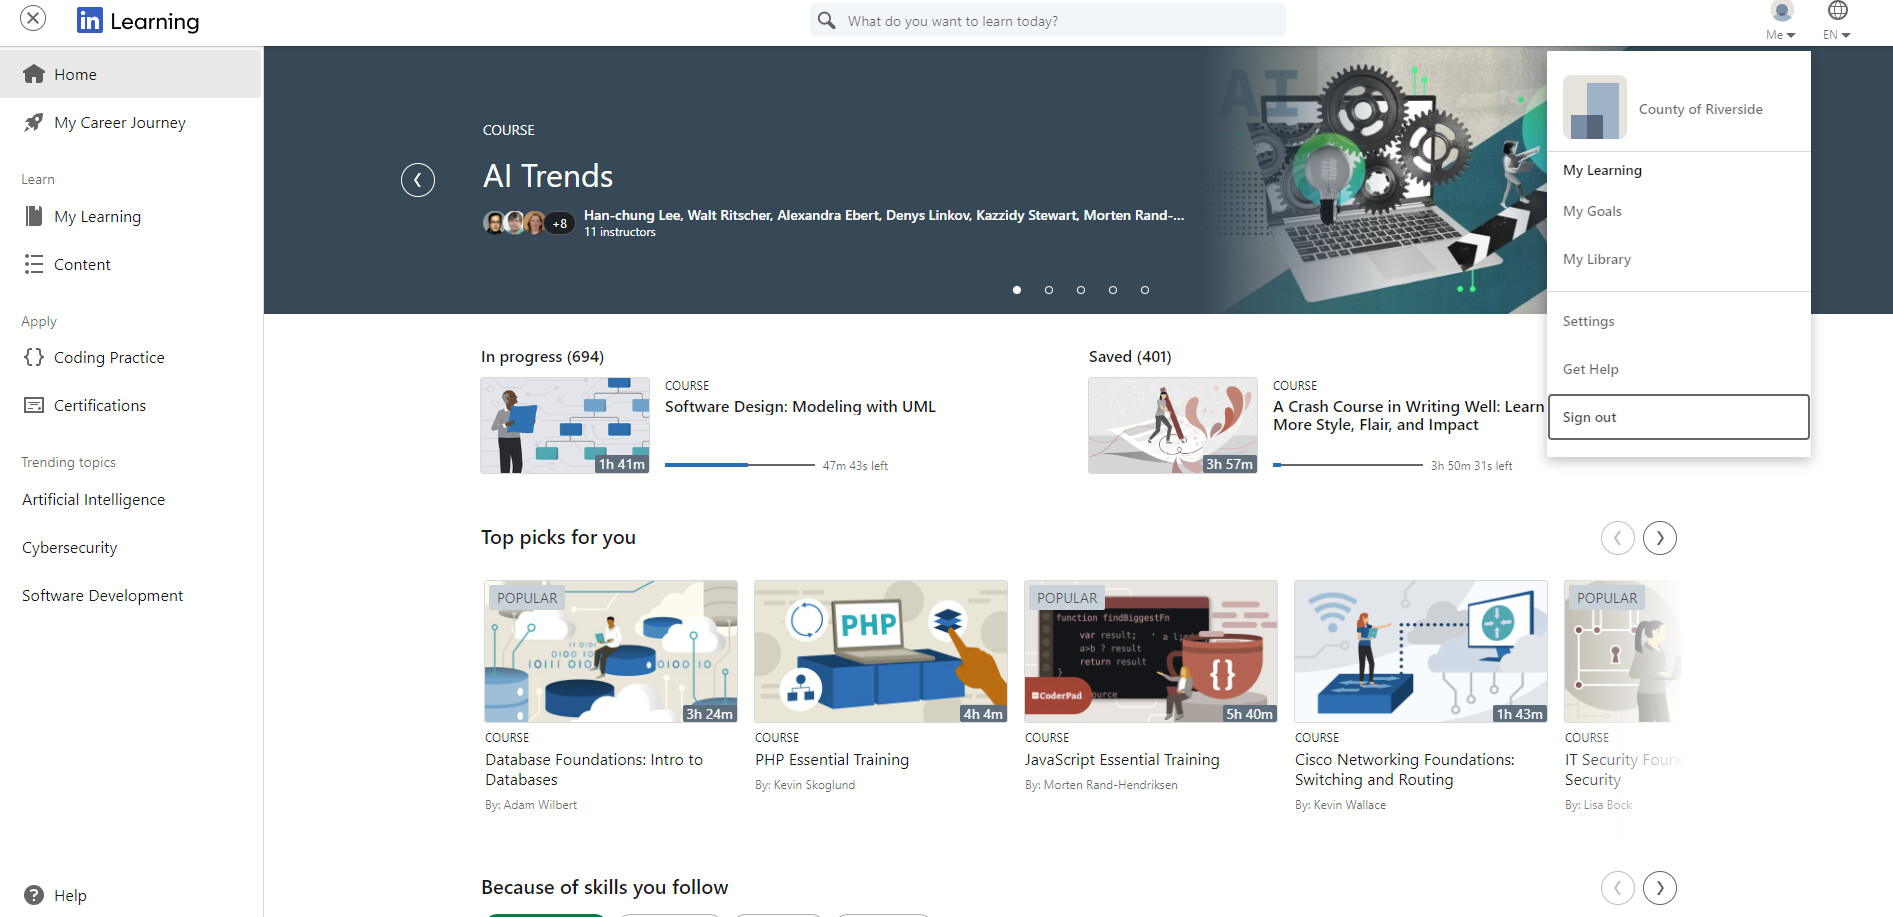Open JavaScript Essential Training thumbnail
The height and width of the screenshot is (917, 1893).
click(x=1151, y=651)
